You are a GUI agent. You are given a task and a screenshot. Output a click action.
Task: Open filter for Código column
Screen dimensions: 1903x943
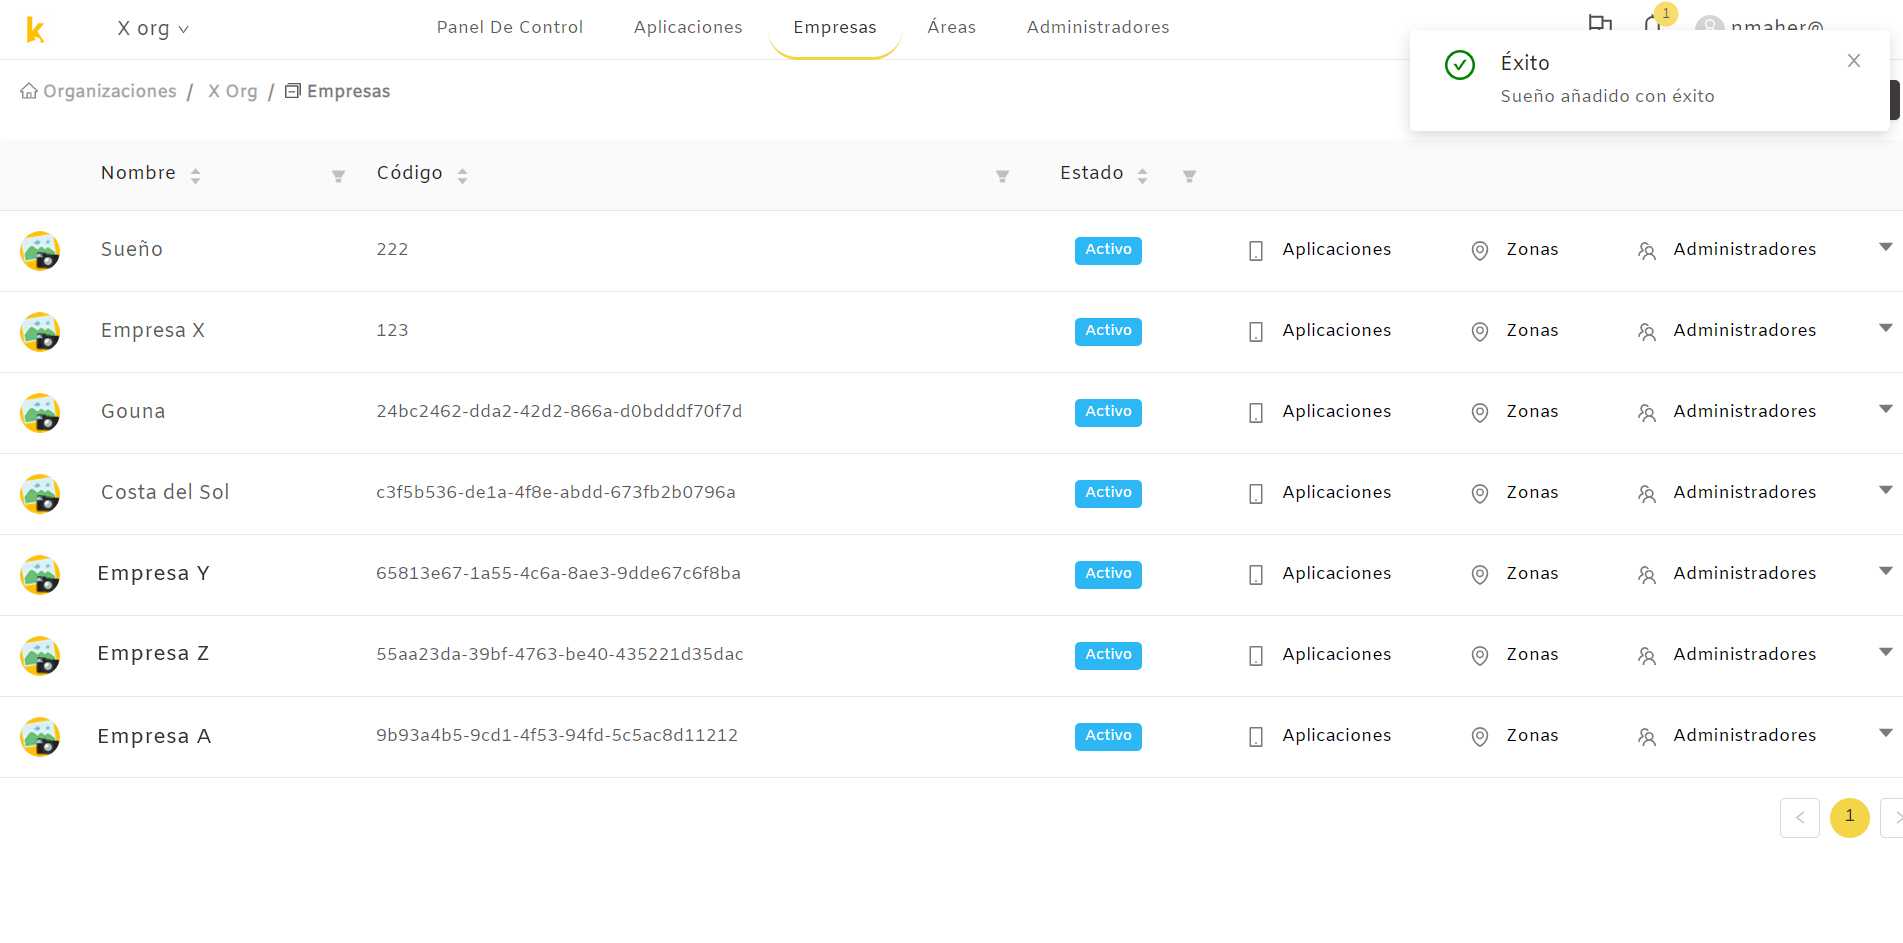[1002, 176]
